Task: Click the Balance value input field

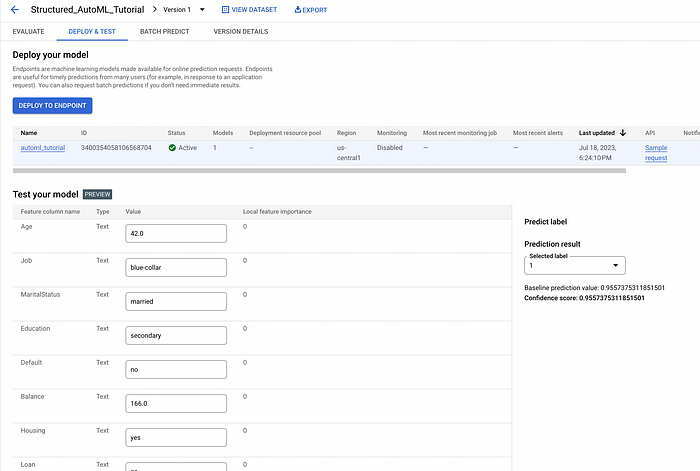Action: tap(176, 403)
